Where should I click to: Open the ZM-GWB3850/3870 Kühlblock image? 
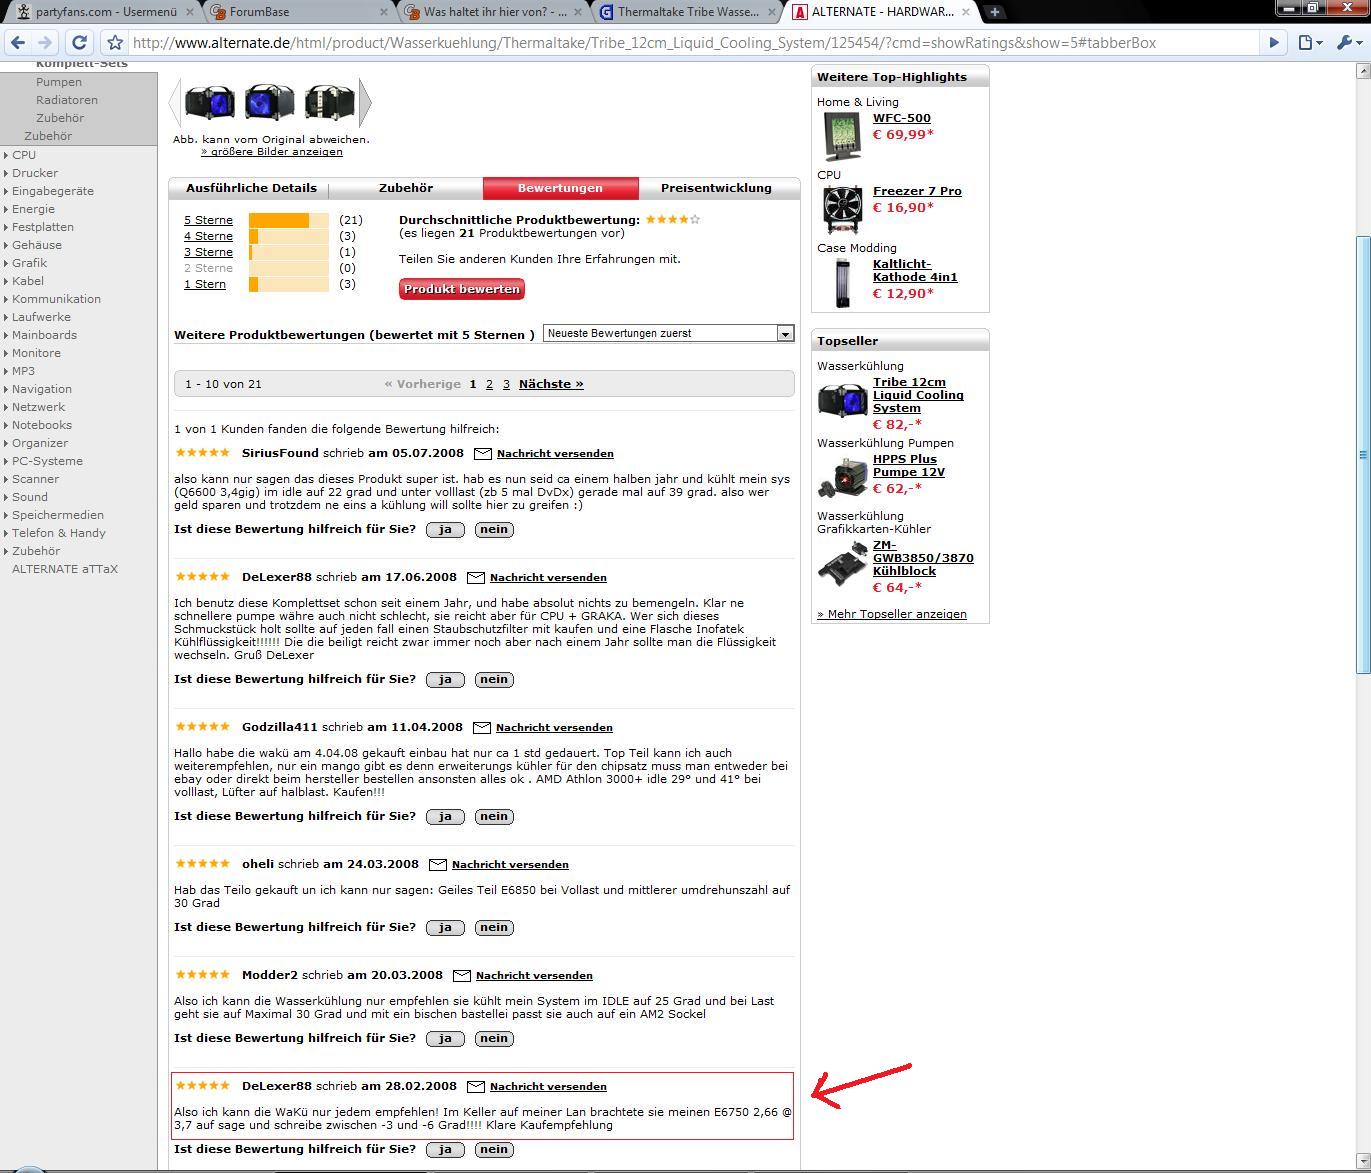point(842,565)
